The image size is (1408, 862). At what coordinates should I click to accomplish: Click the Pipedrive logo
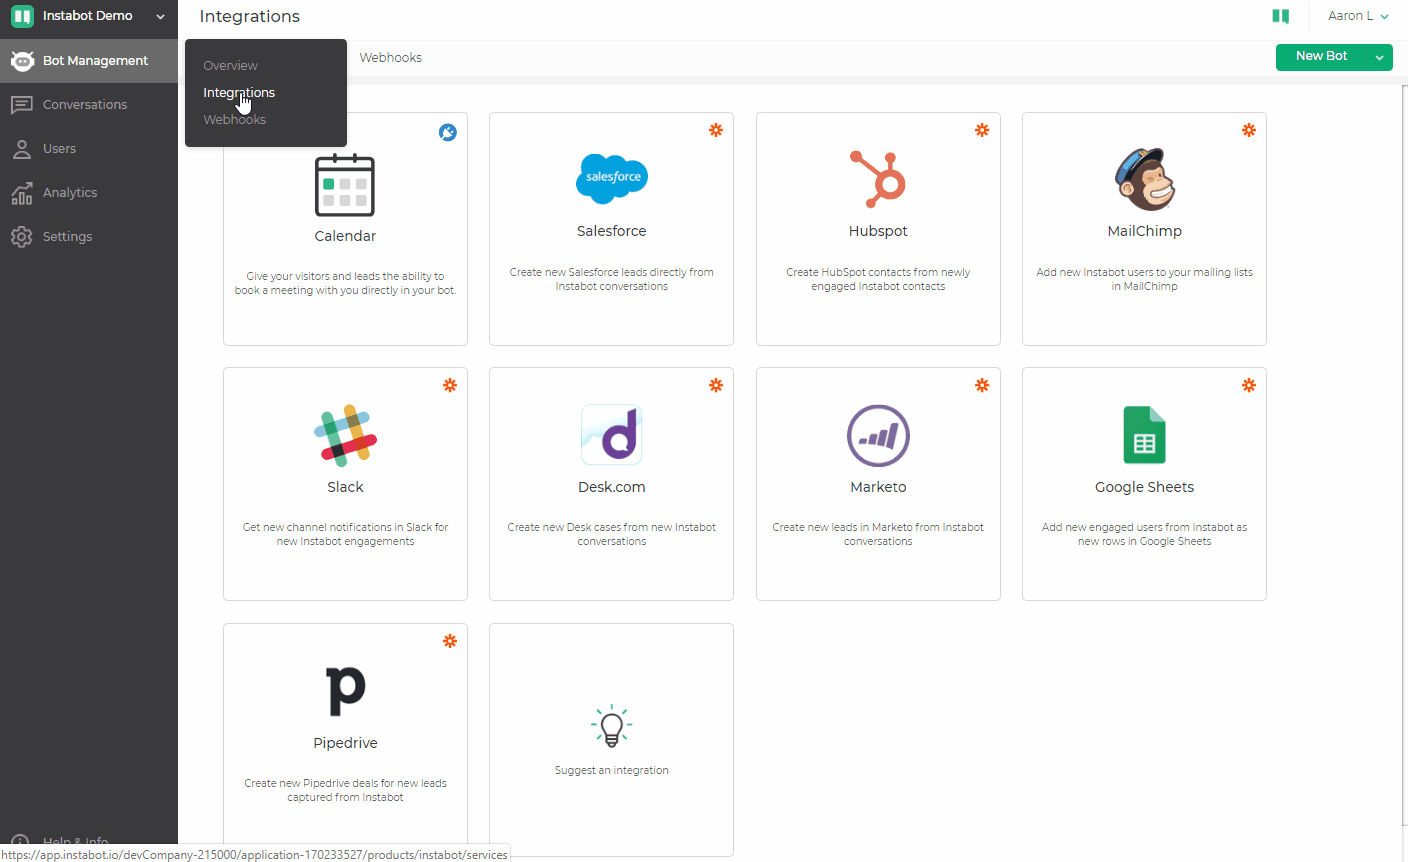click(x=346, y=691)
